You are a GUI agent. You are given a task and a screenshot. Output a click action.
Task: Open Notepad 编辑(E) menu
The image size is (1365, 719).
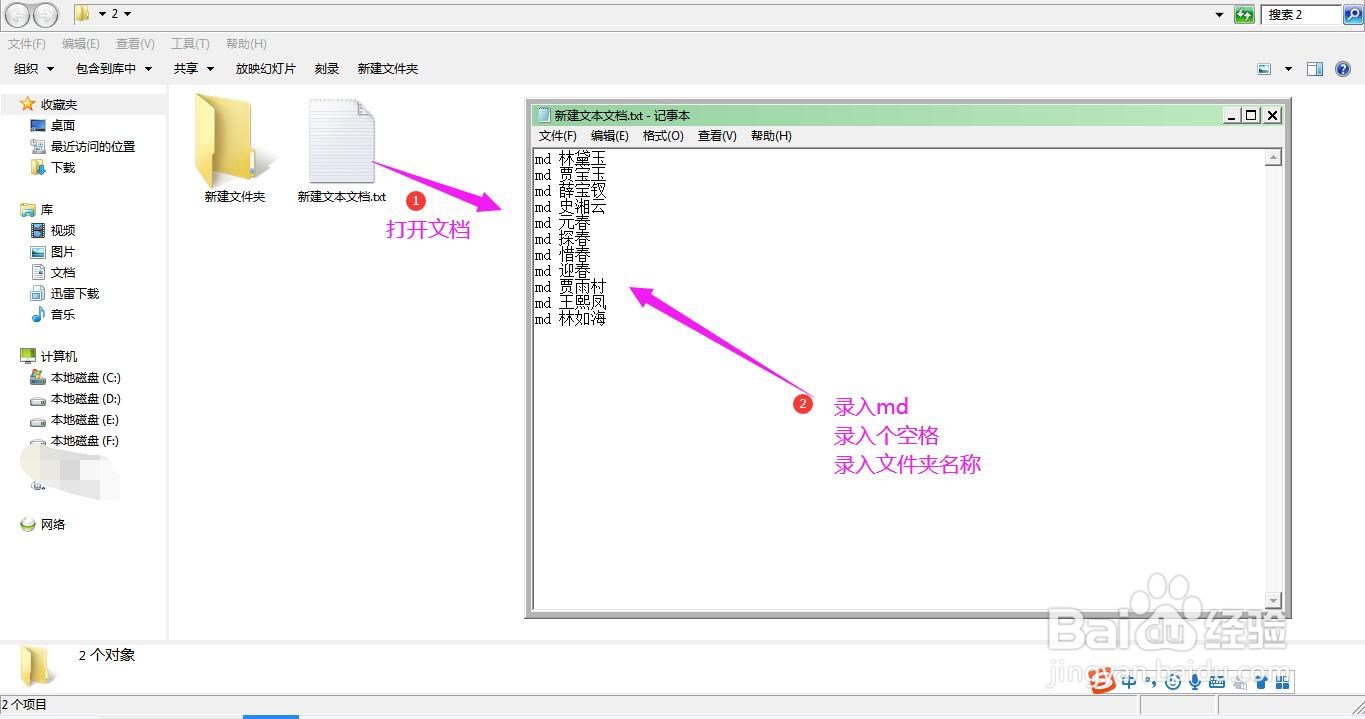click(x=610, y=136)
